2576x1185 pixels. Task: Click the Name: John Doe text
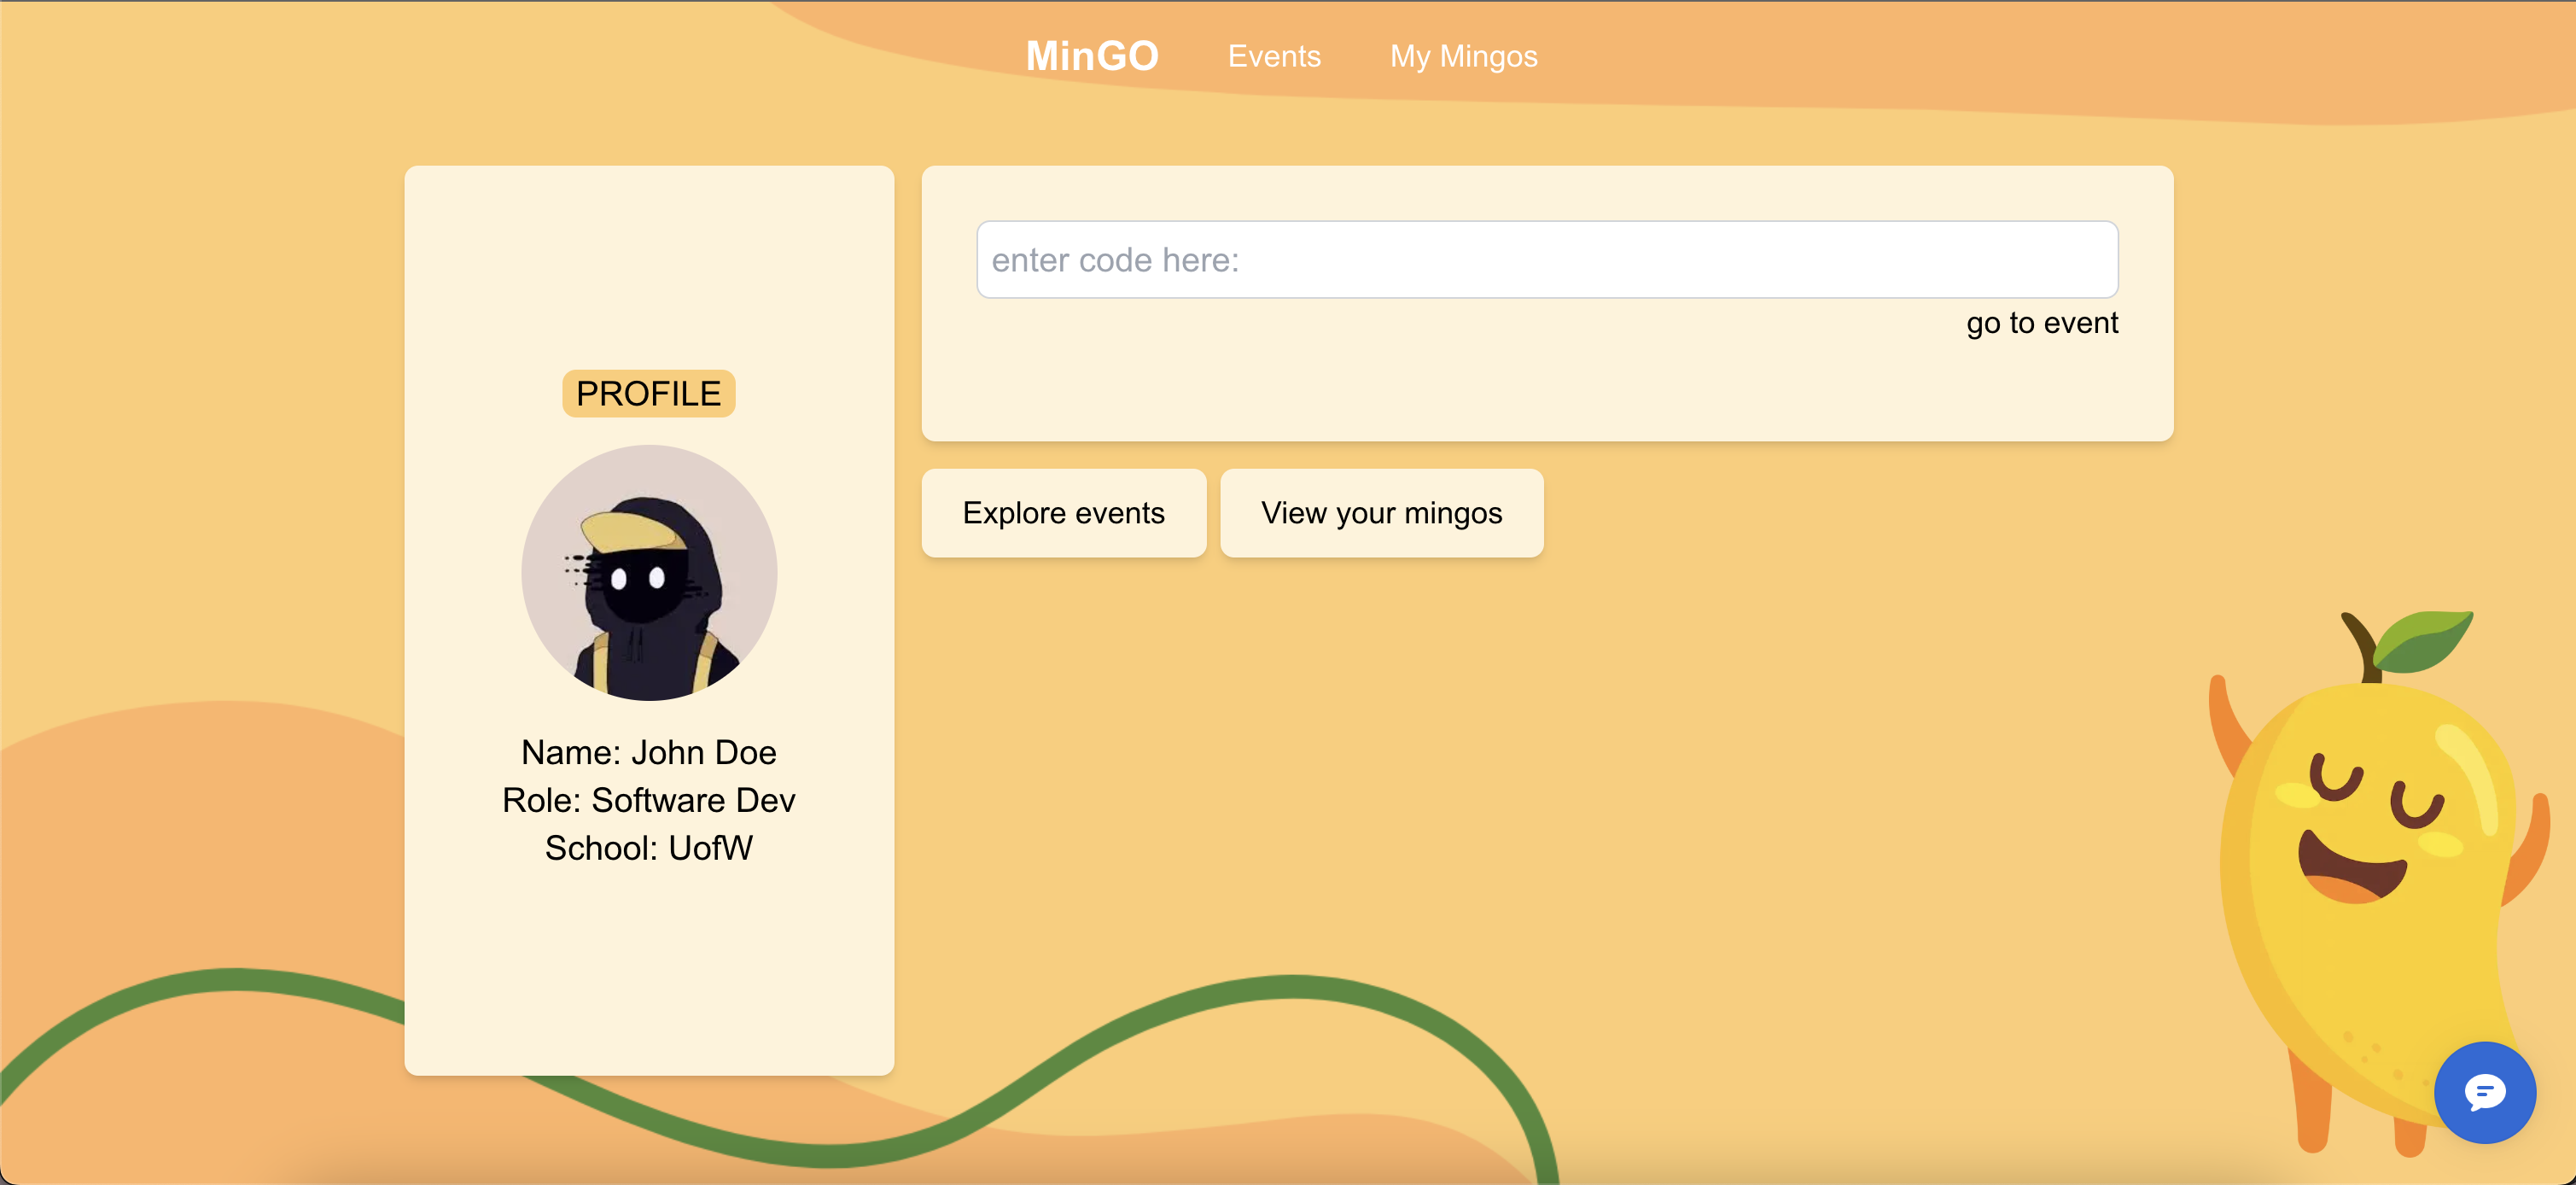point(648,752)
